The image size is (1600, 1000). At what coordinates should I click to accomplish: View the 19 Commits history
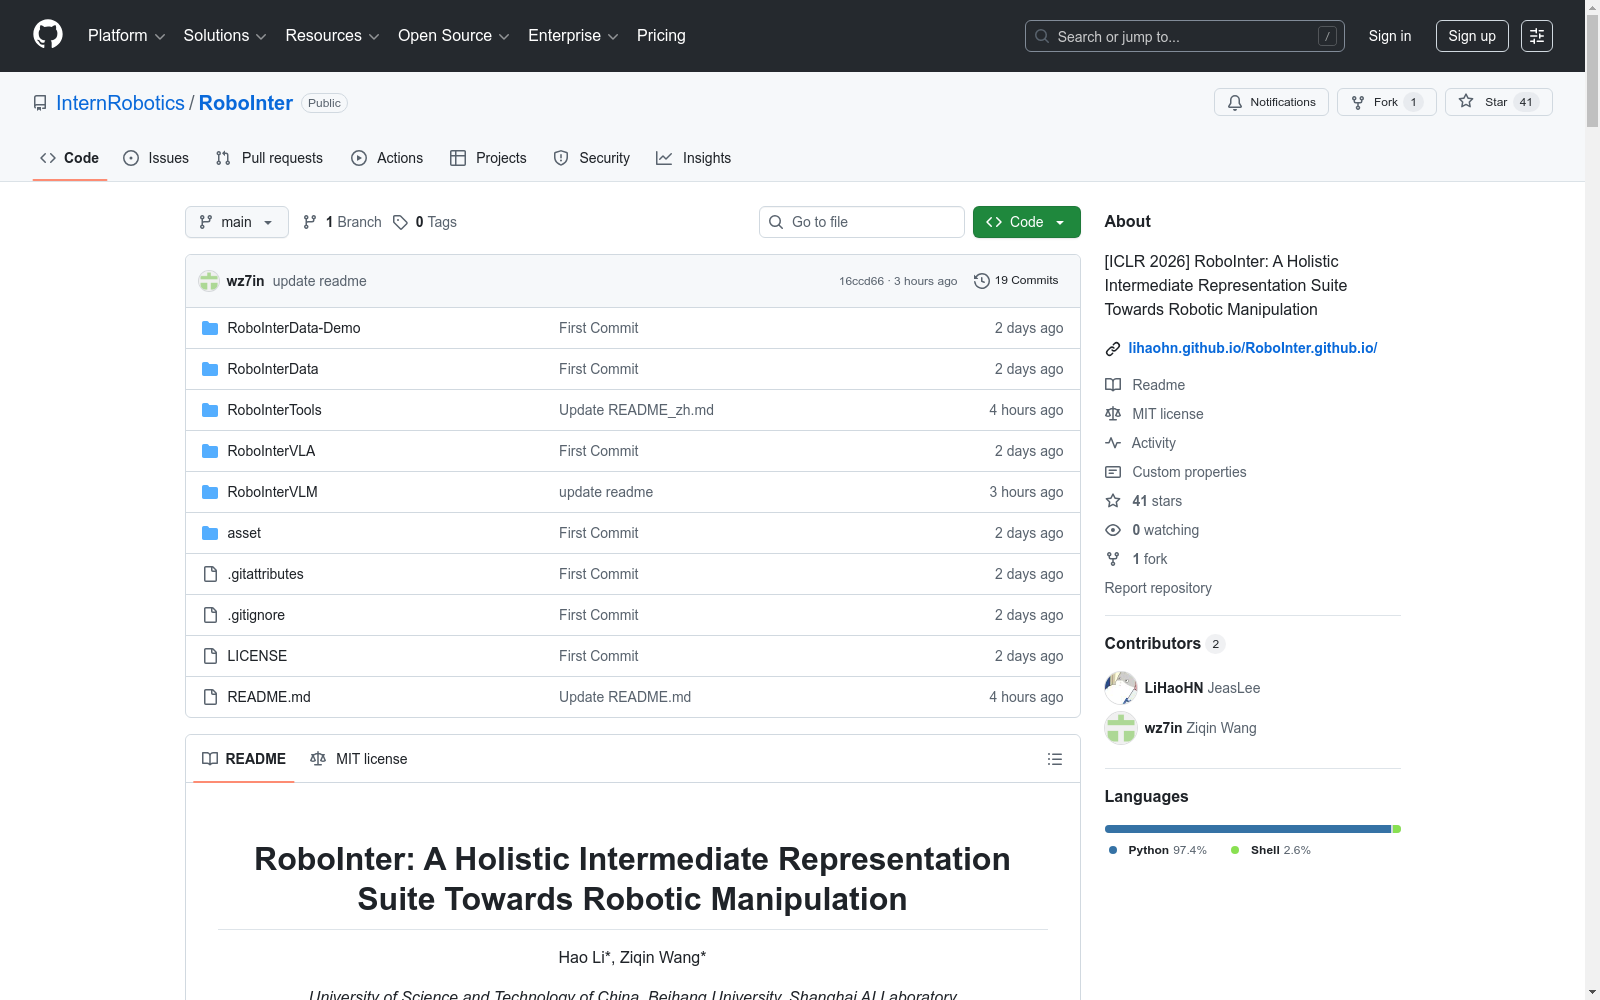pos(1016,281)
